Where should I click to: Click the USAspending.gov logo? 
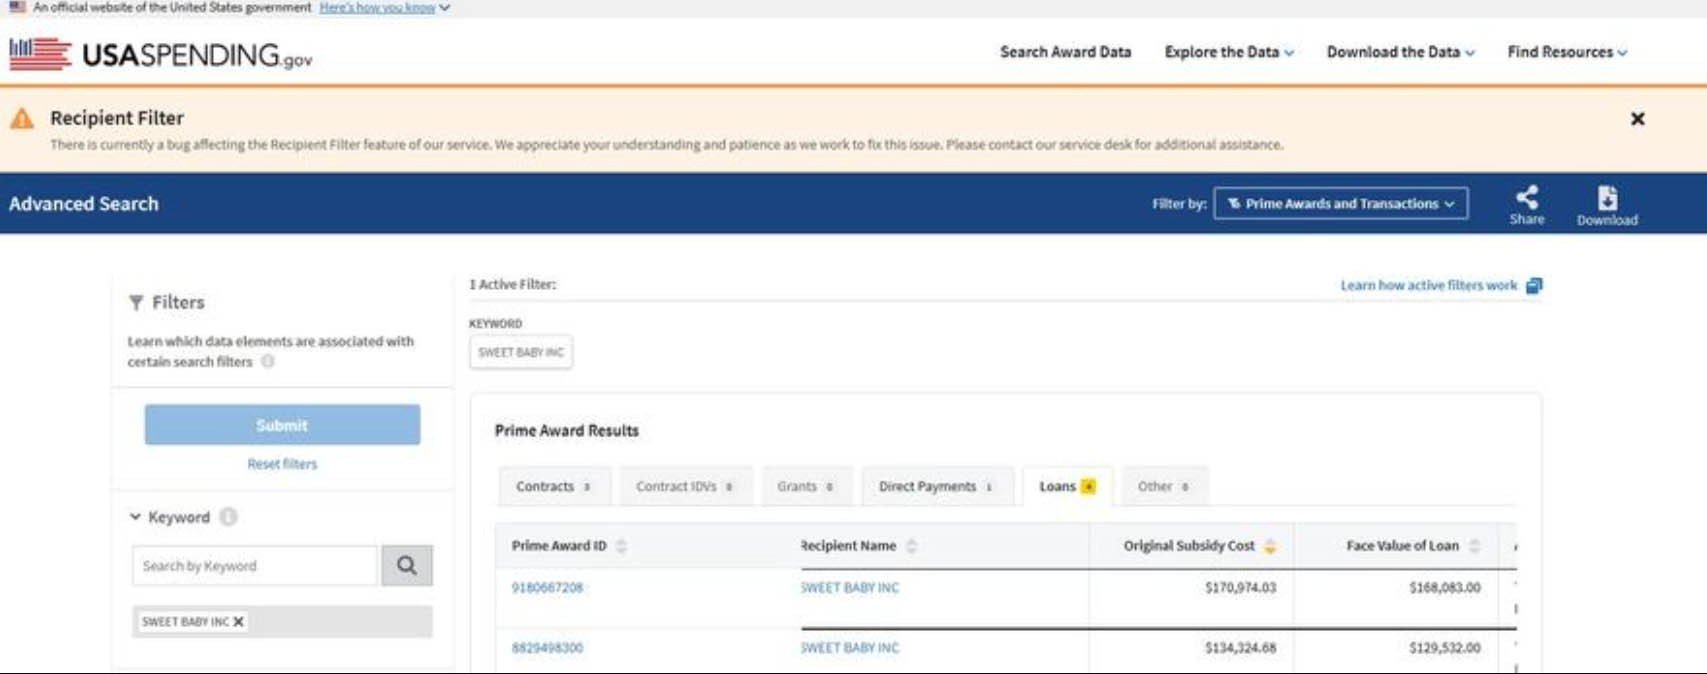coord(161,54)
